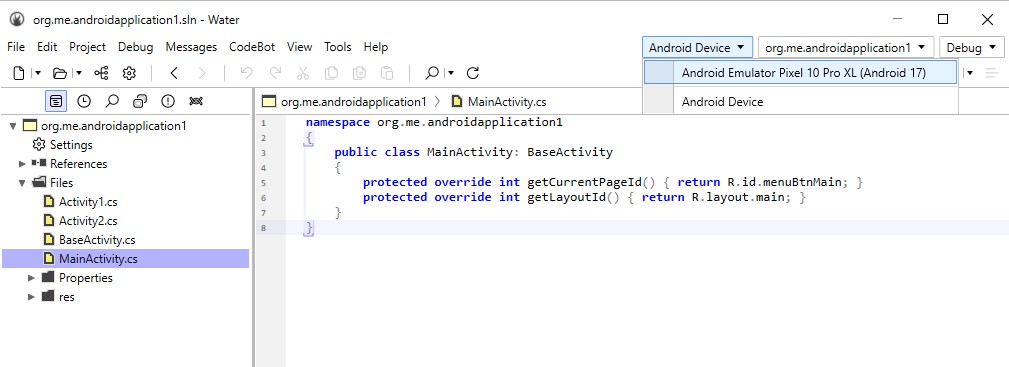Click the Refresh circular arrow icon

[473, 73]
